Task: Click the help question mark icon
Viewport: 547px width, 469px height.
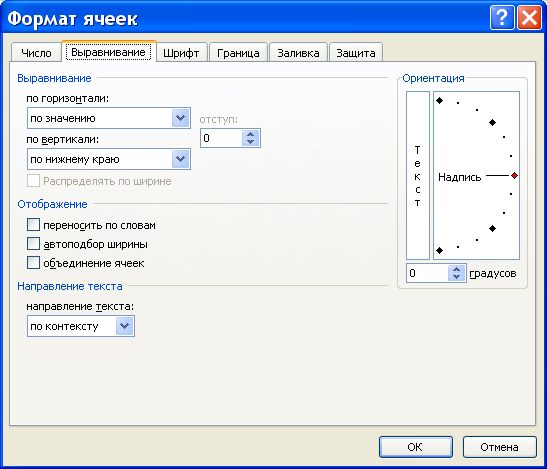Action: point(502,17)
